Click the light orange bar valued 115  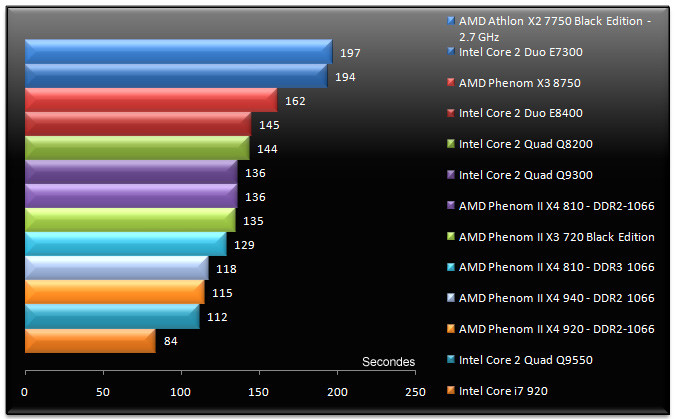pos(115,292)
